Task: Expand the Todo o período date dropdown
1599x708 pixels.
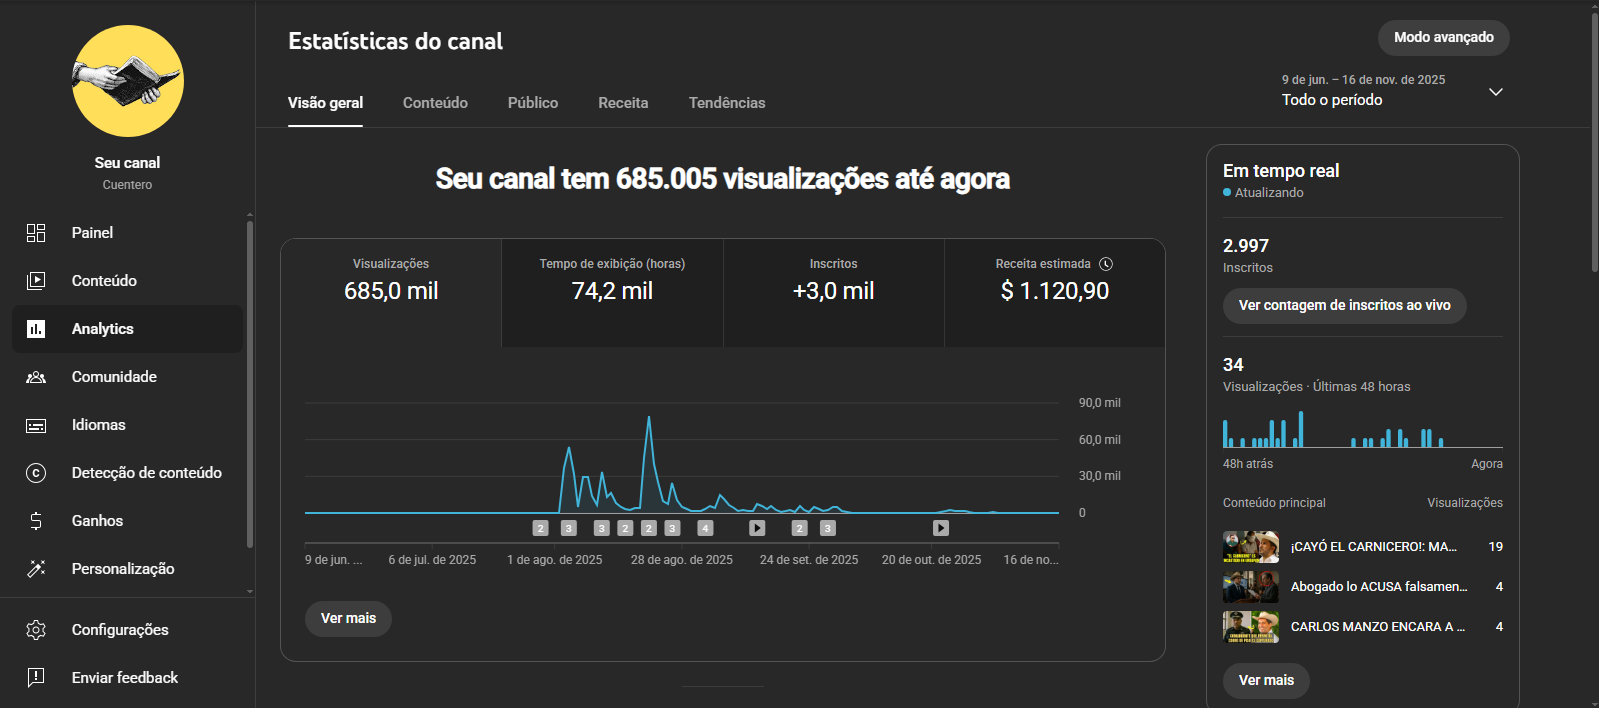Action: (1495, 92)
